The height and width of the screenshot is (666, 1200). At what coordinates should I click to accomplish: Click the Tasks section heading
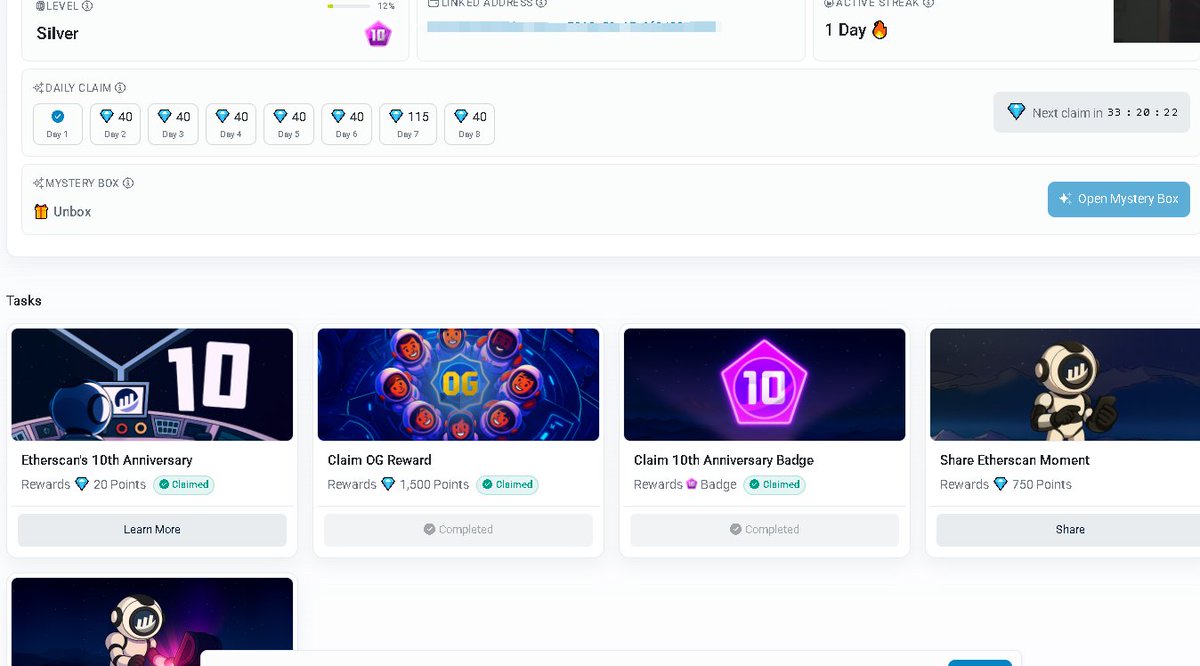coord(24,300)
